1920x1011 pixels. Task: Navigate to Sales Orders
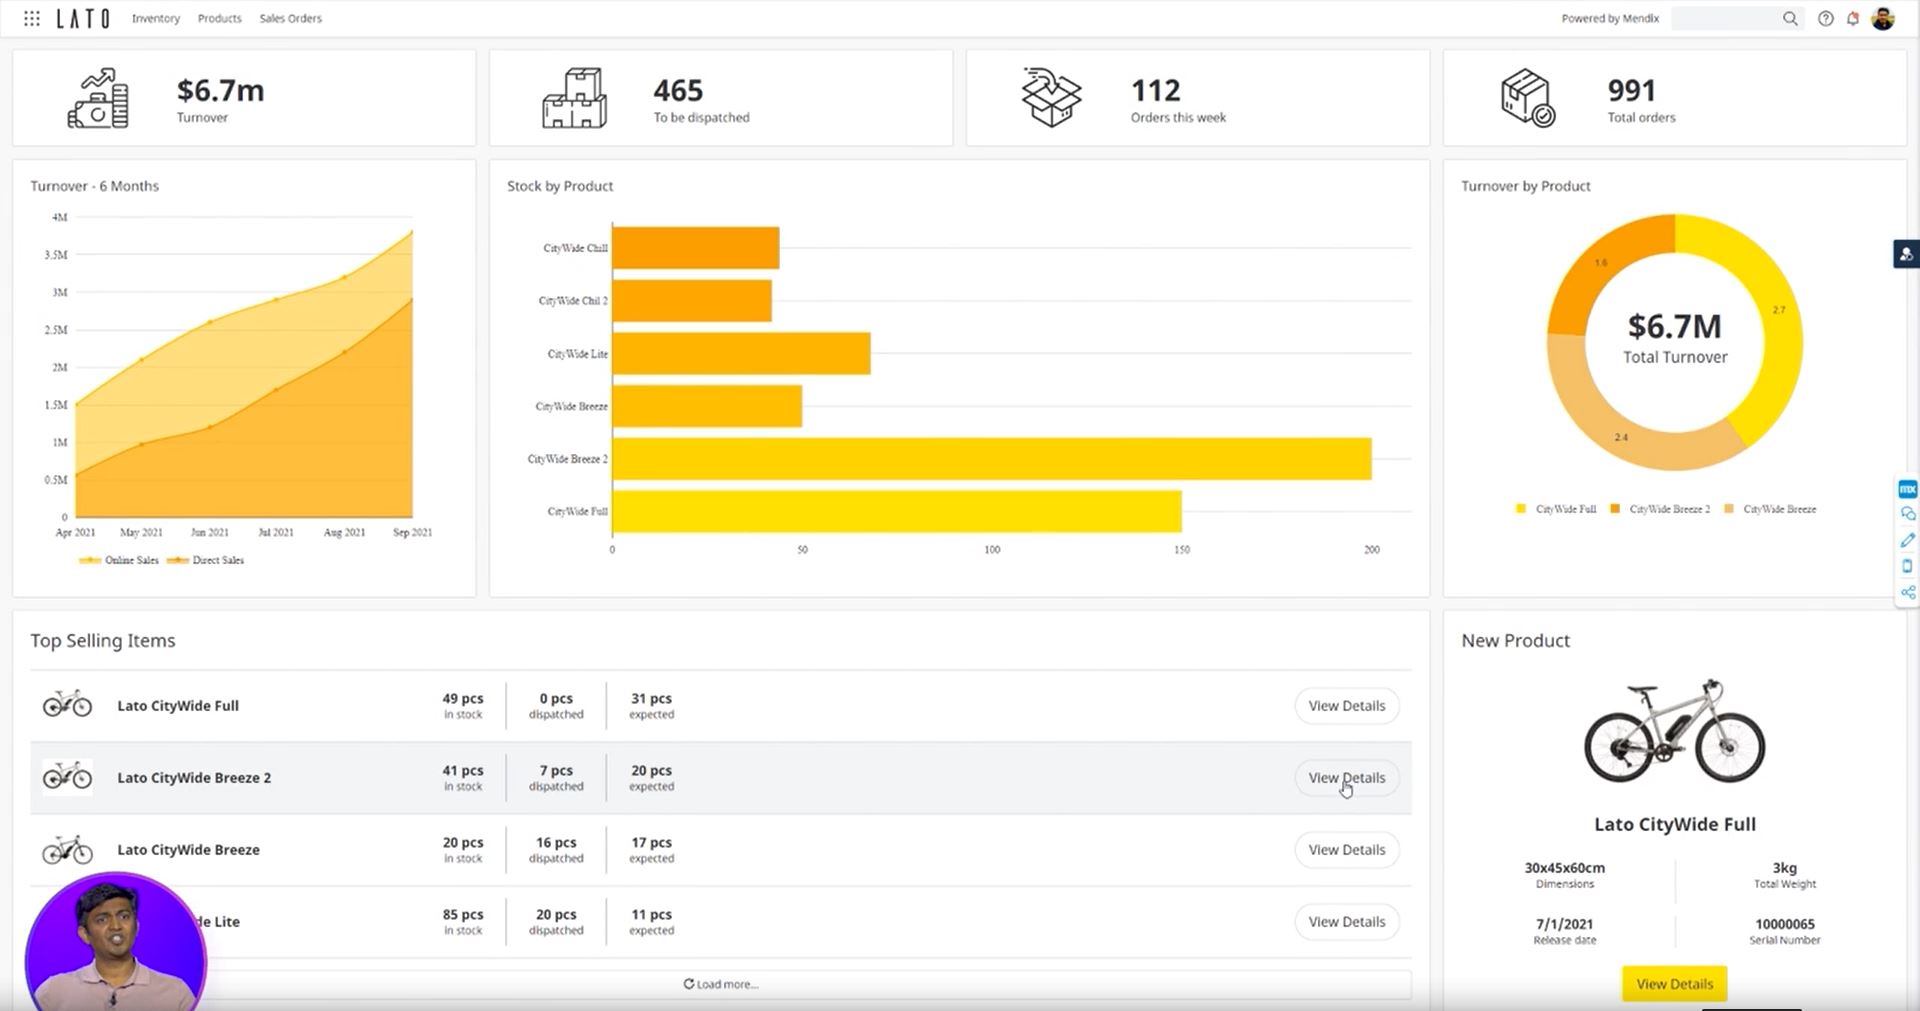coord(290,18)
